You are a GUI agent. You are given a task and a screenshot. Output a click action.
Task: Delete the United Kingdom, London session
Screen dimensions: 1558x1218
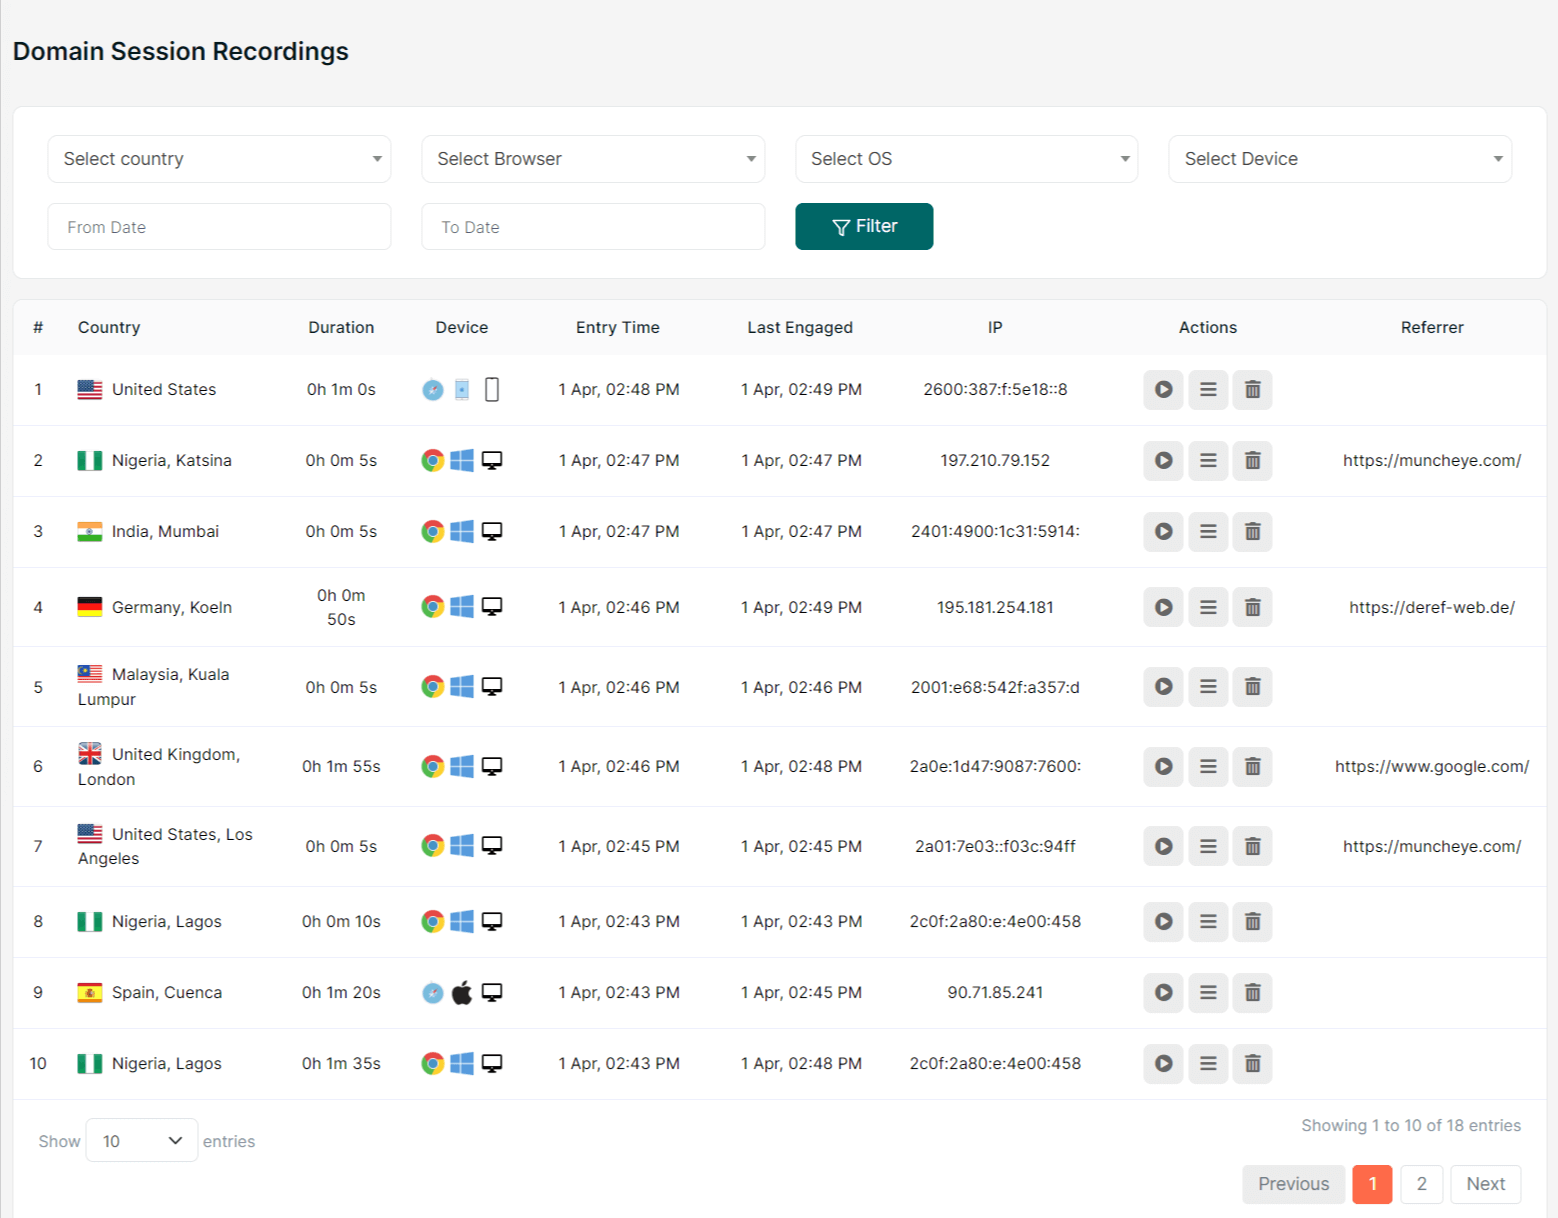tap(1252, 767)
